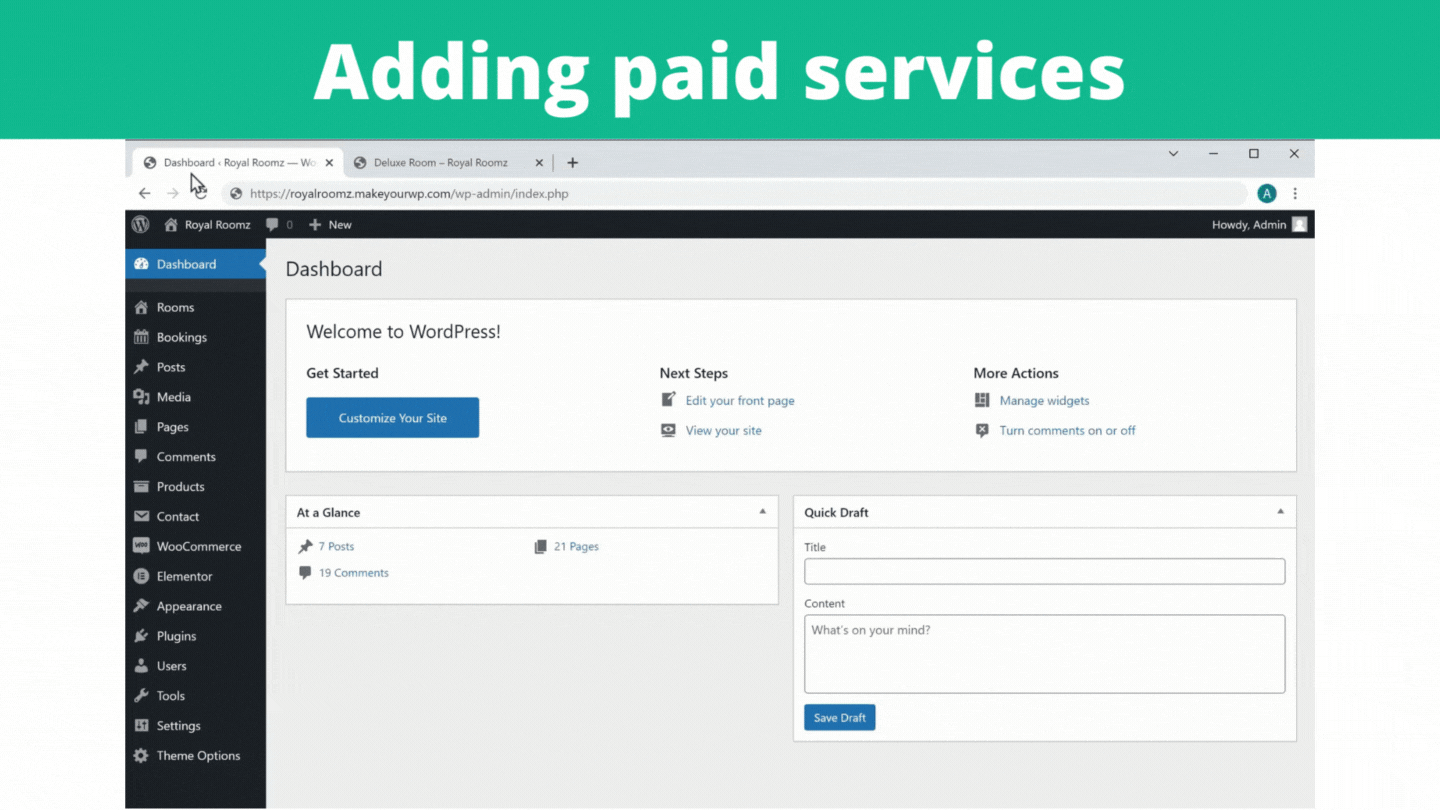Open the Manage widgets link
The height and width of the screenshot is (810, 1440).
click(1044, 401)
